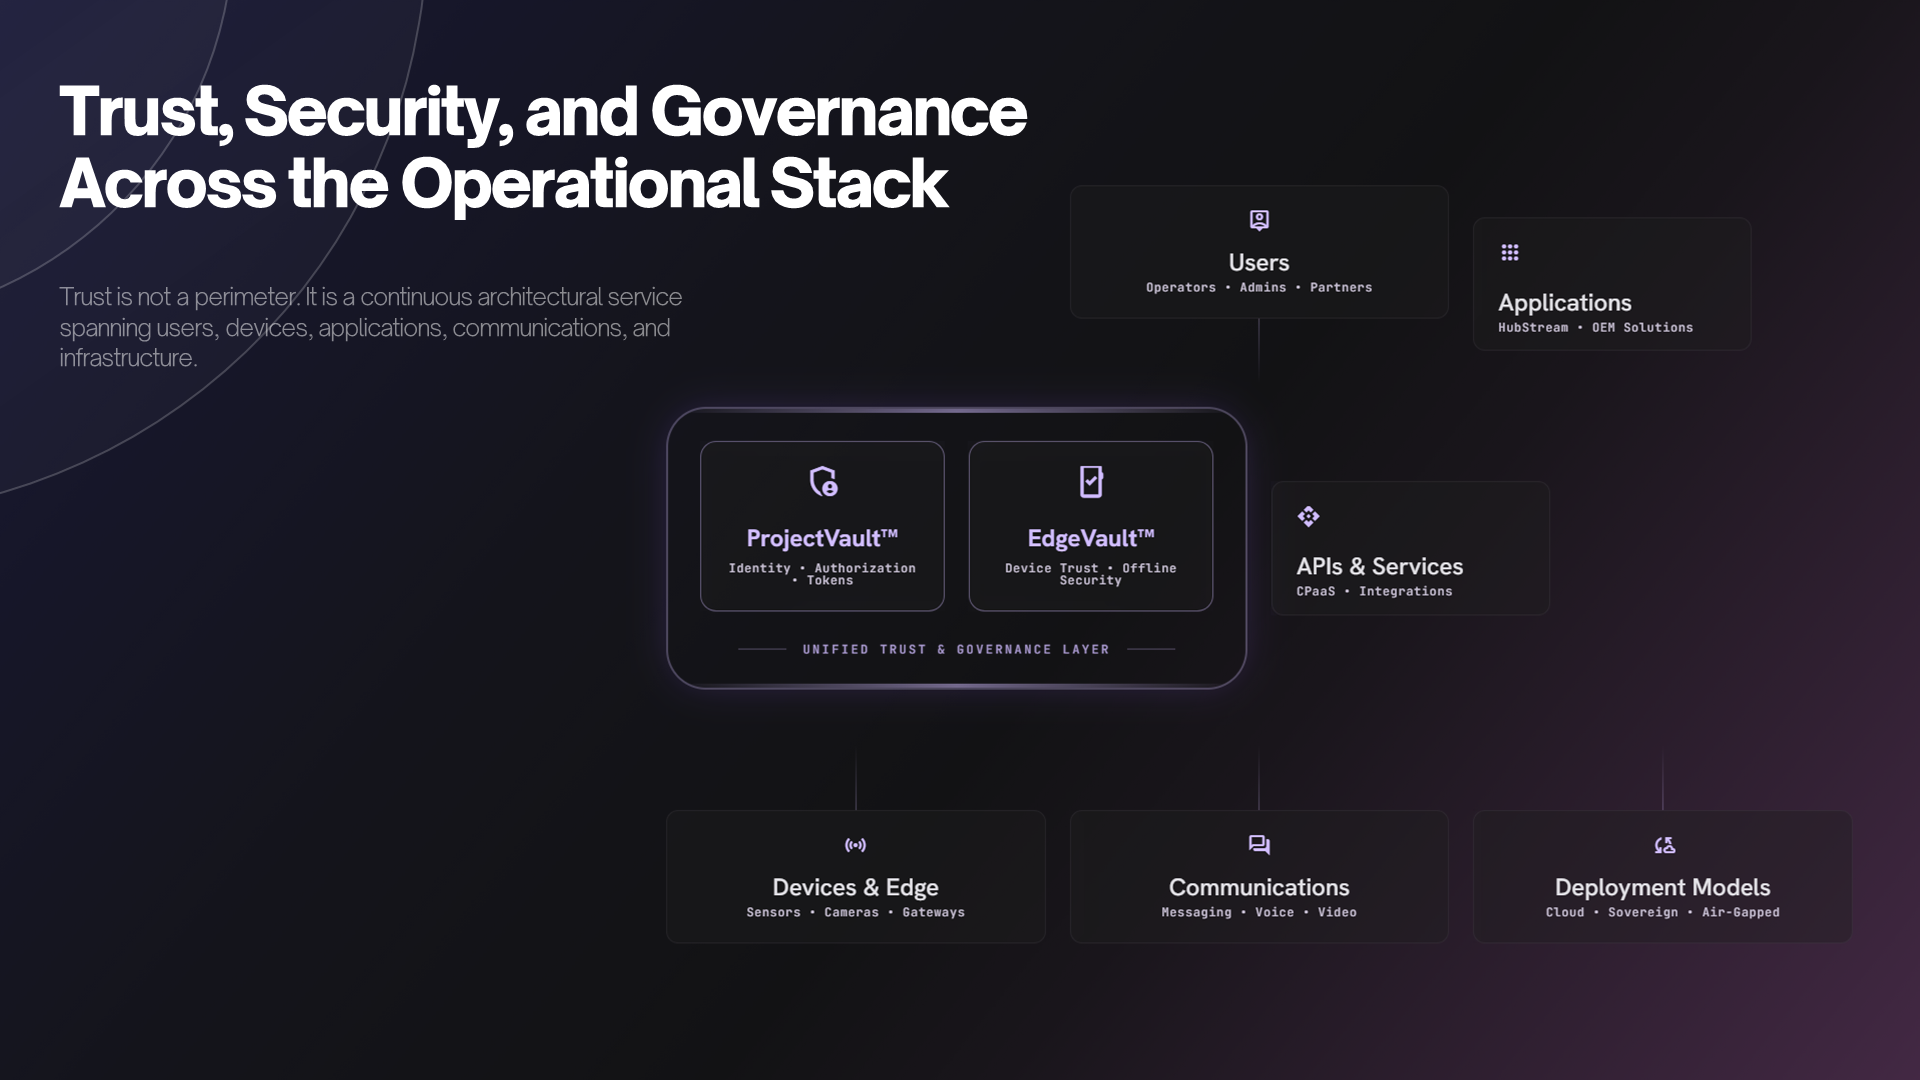The image size is (1920, 1080).
Task: Click the EdgeVault™ title
Action: click(x=1091, y=538)
